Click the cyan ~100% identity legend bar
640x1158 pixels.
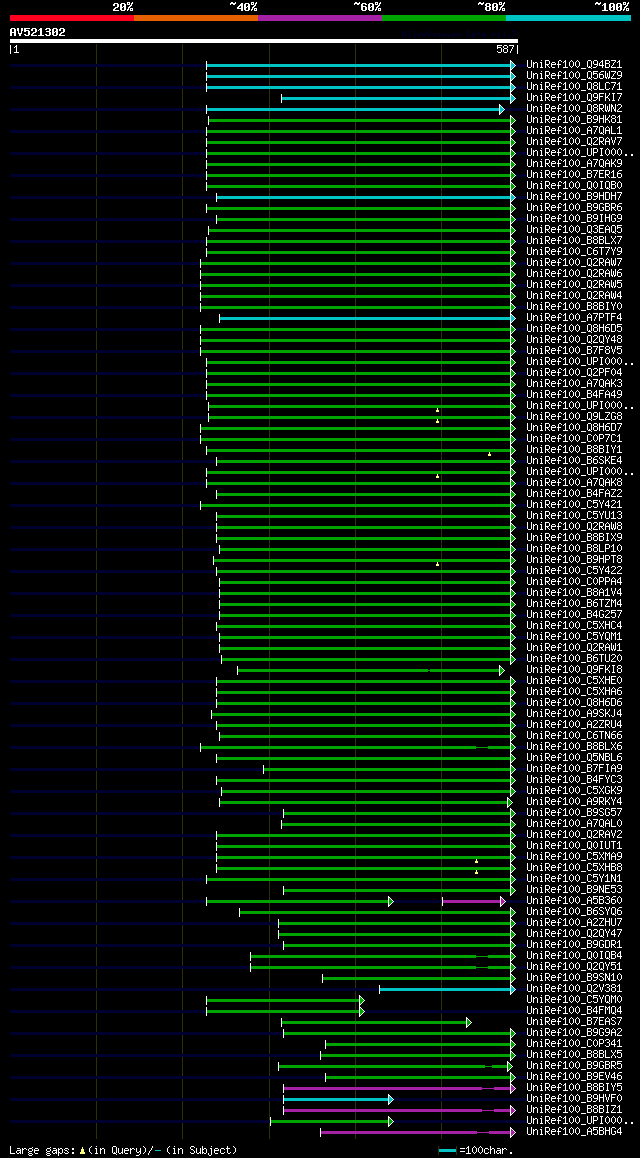click(568, 18)
